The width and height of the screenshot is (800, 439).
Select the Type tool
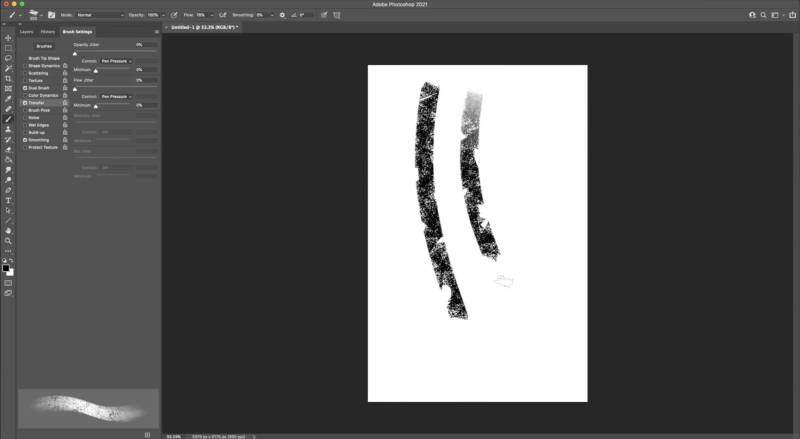tap(8, 200)
